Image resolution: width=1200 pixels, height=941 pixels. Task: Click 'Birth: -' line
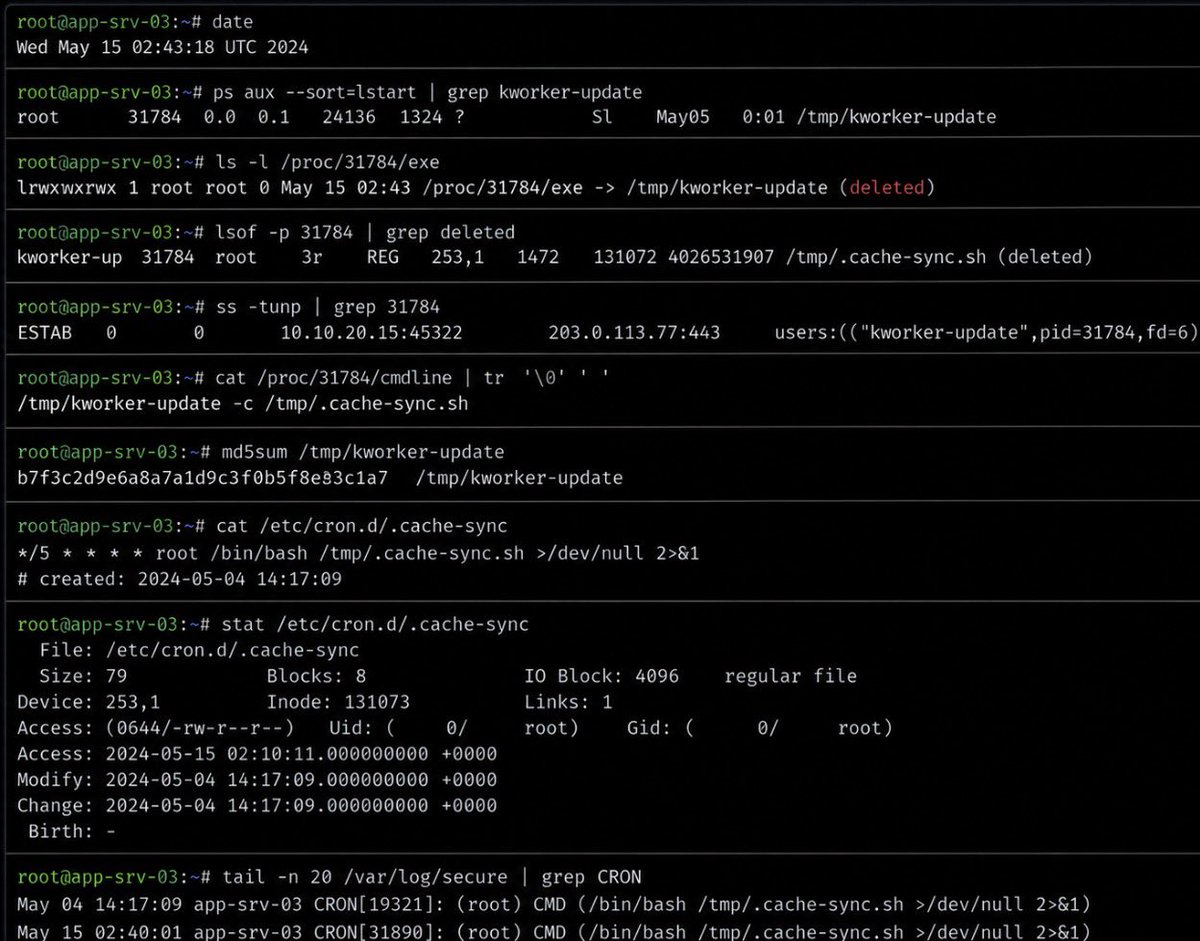click(x=70, y=831)
